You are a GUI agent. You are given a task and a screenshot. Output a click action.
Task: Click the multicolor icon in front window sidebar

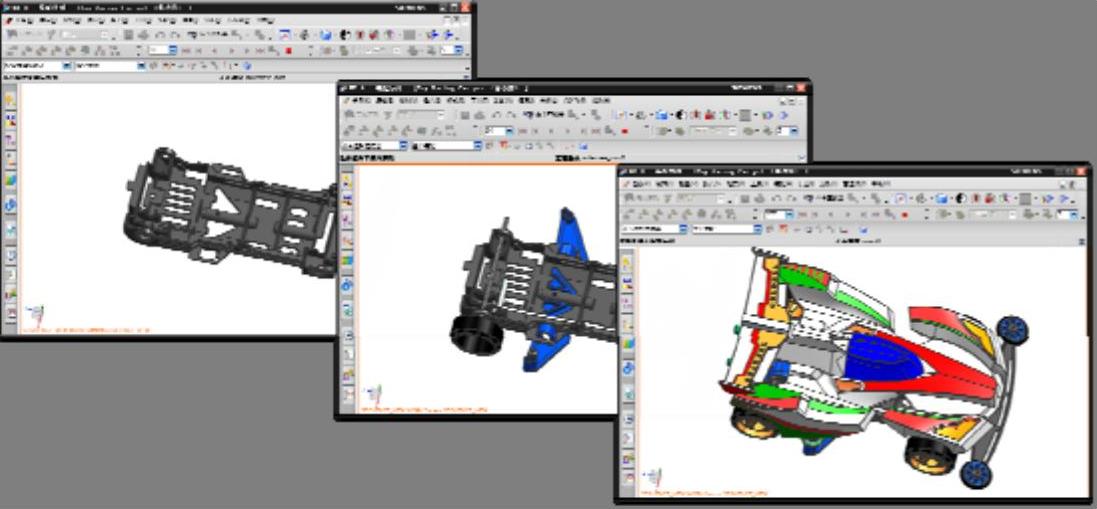click(628, 343)
